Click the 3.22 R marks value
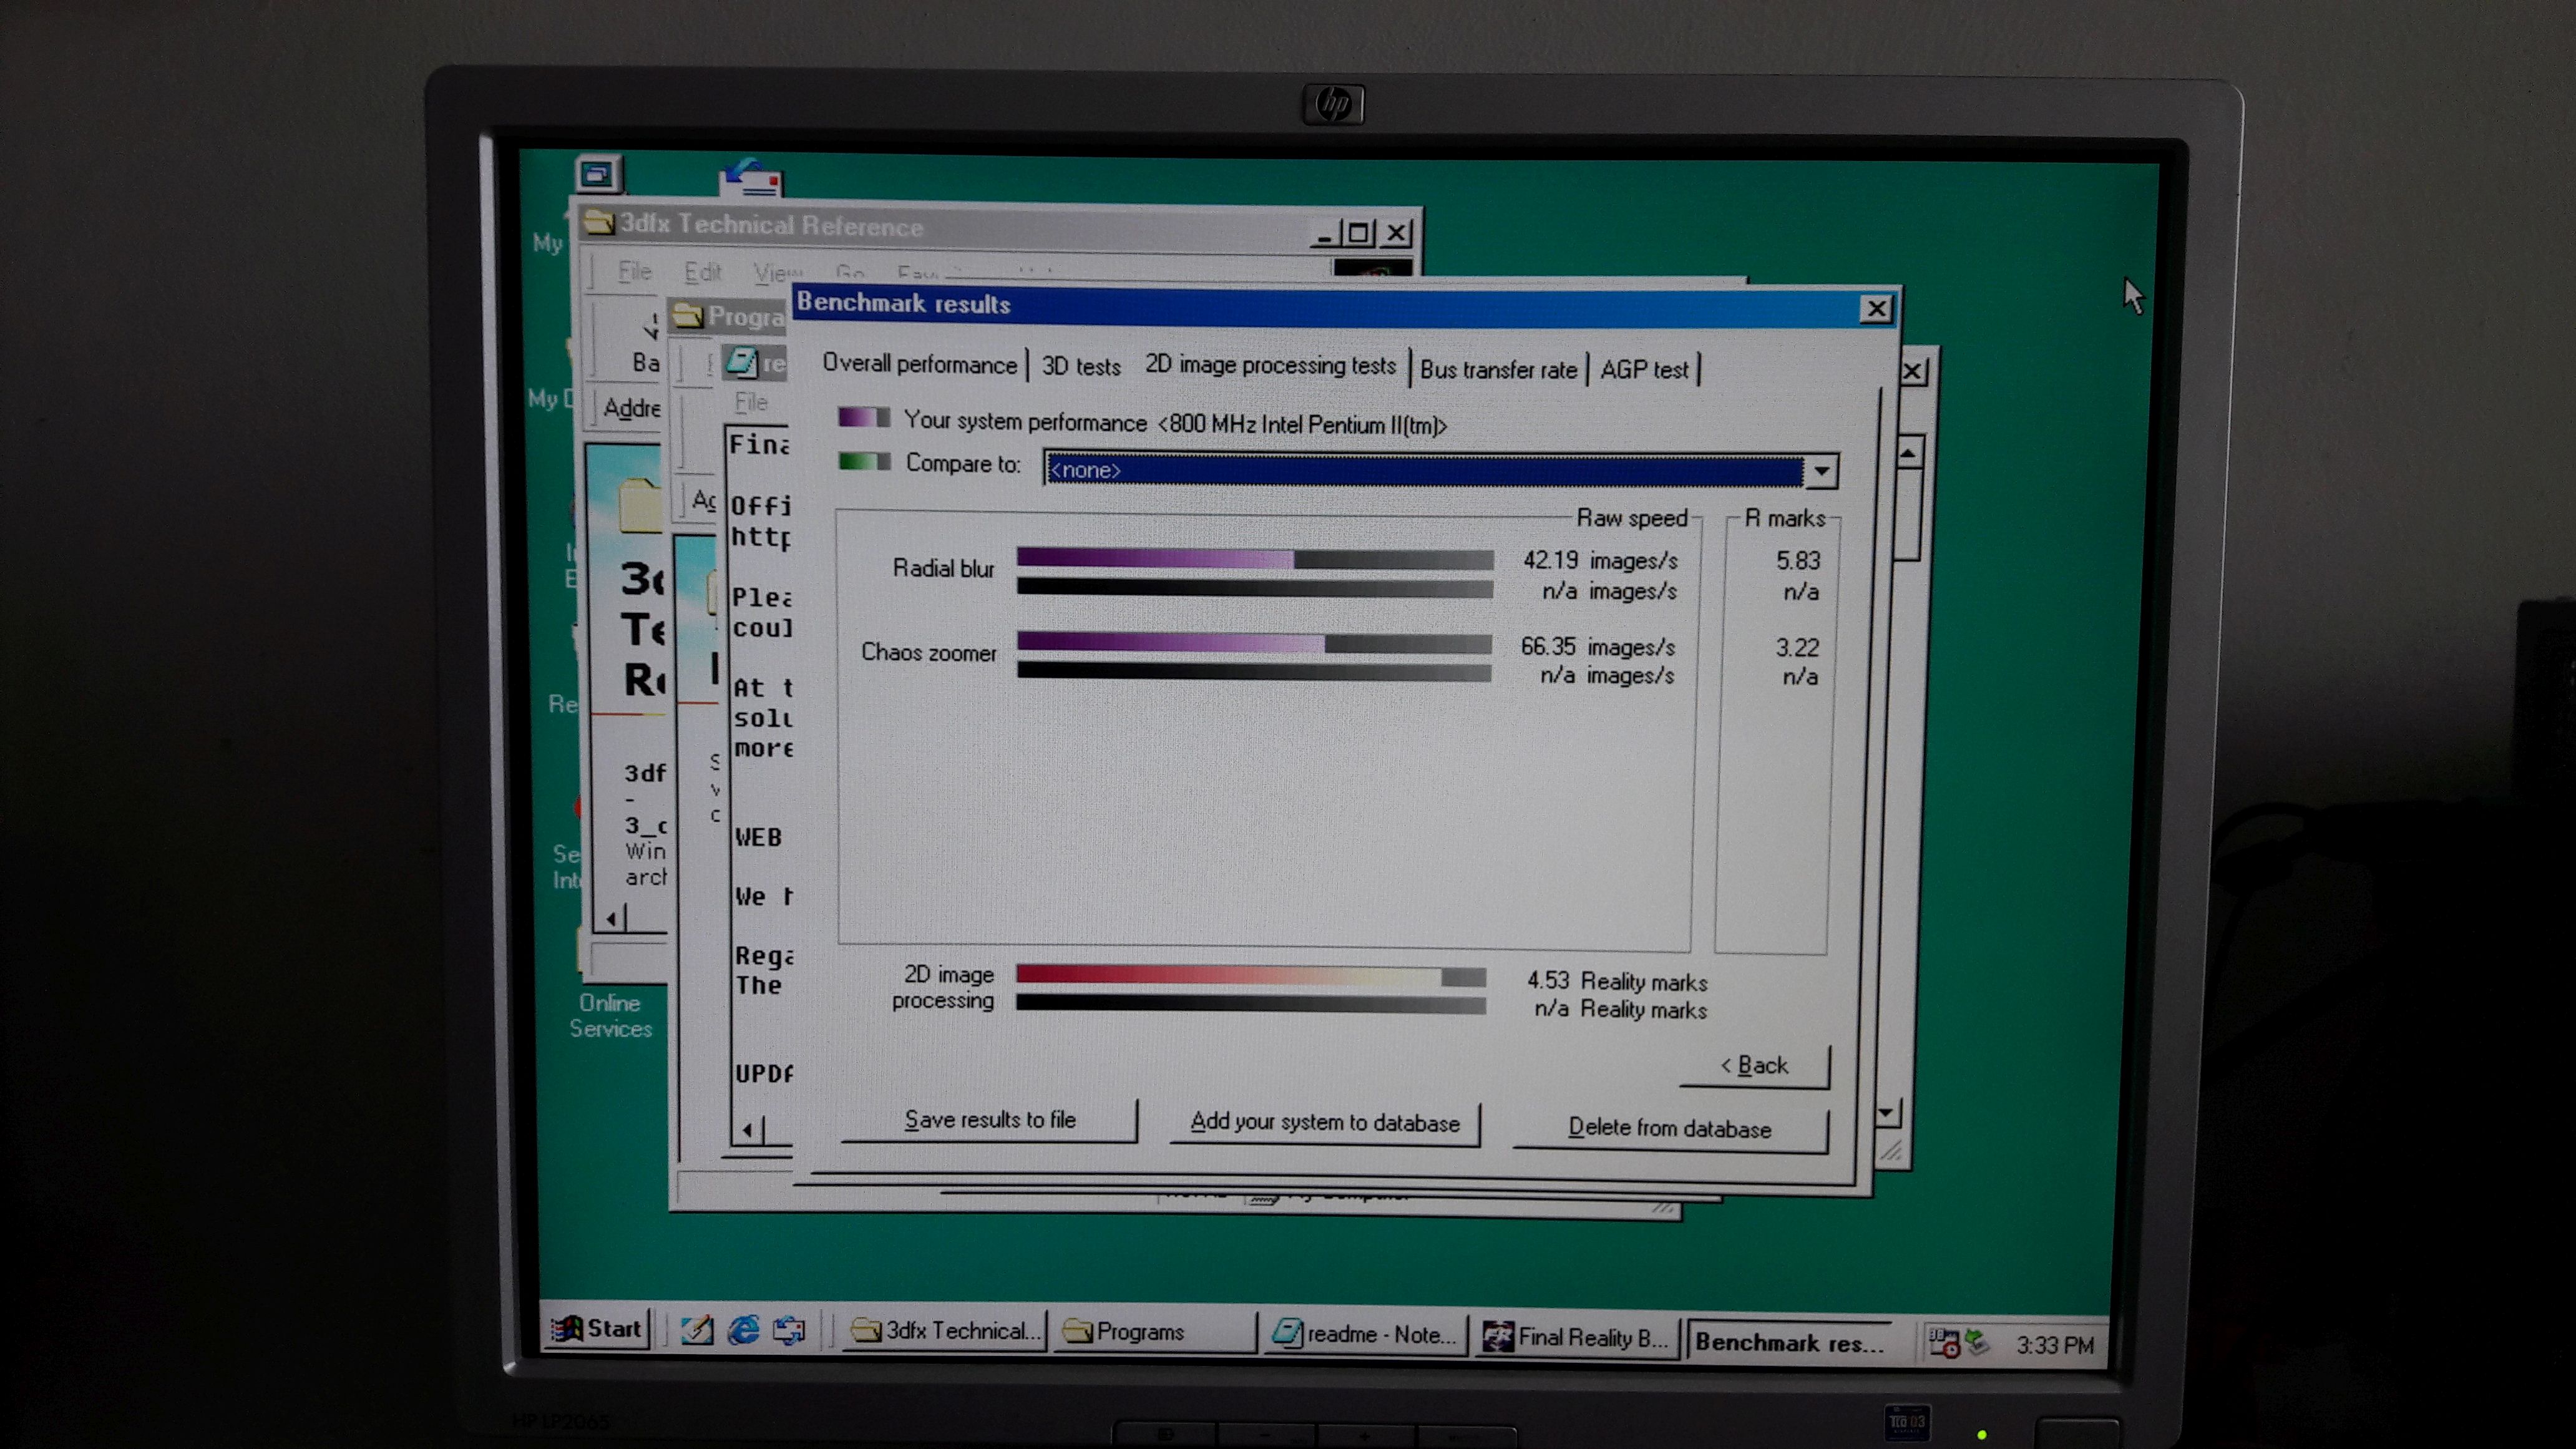This screenshot has width=2576, height=1449. coord(1796,648)
